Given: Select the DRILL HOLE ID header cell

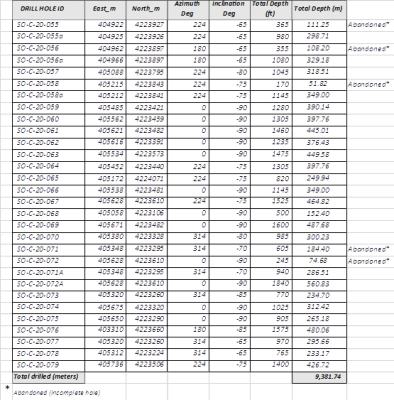Looking at the screenshot, I should pos(49,9).
